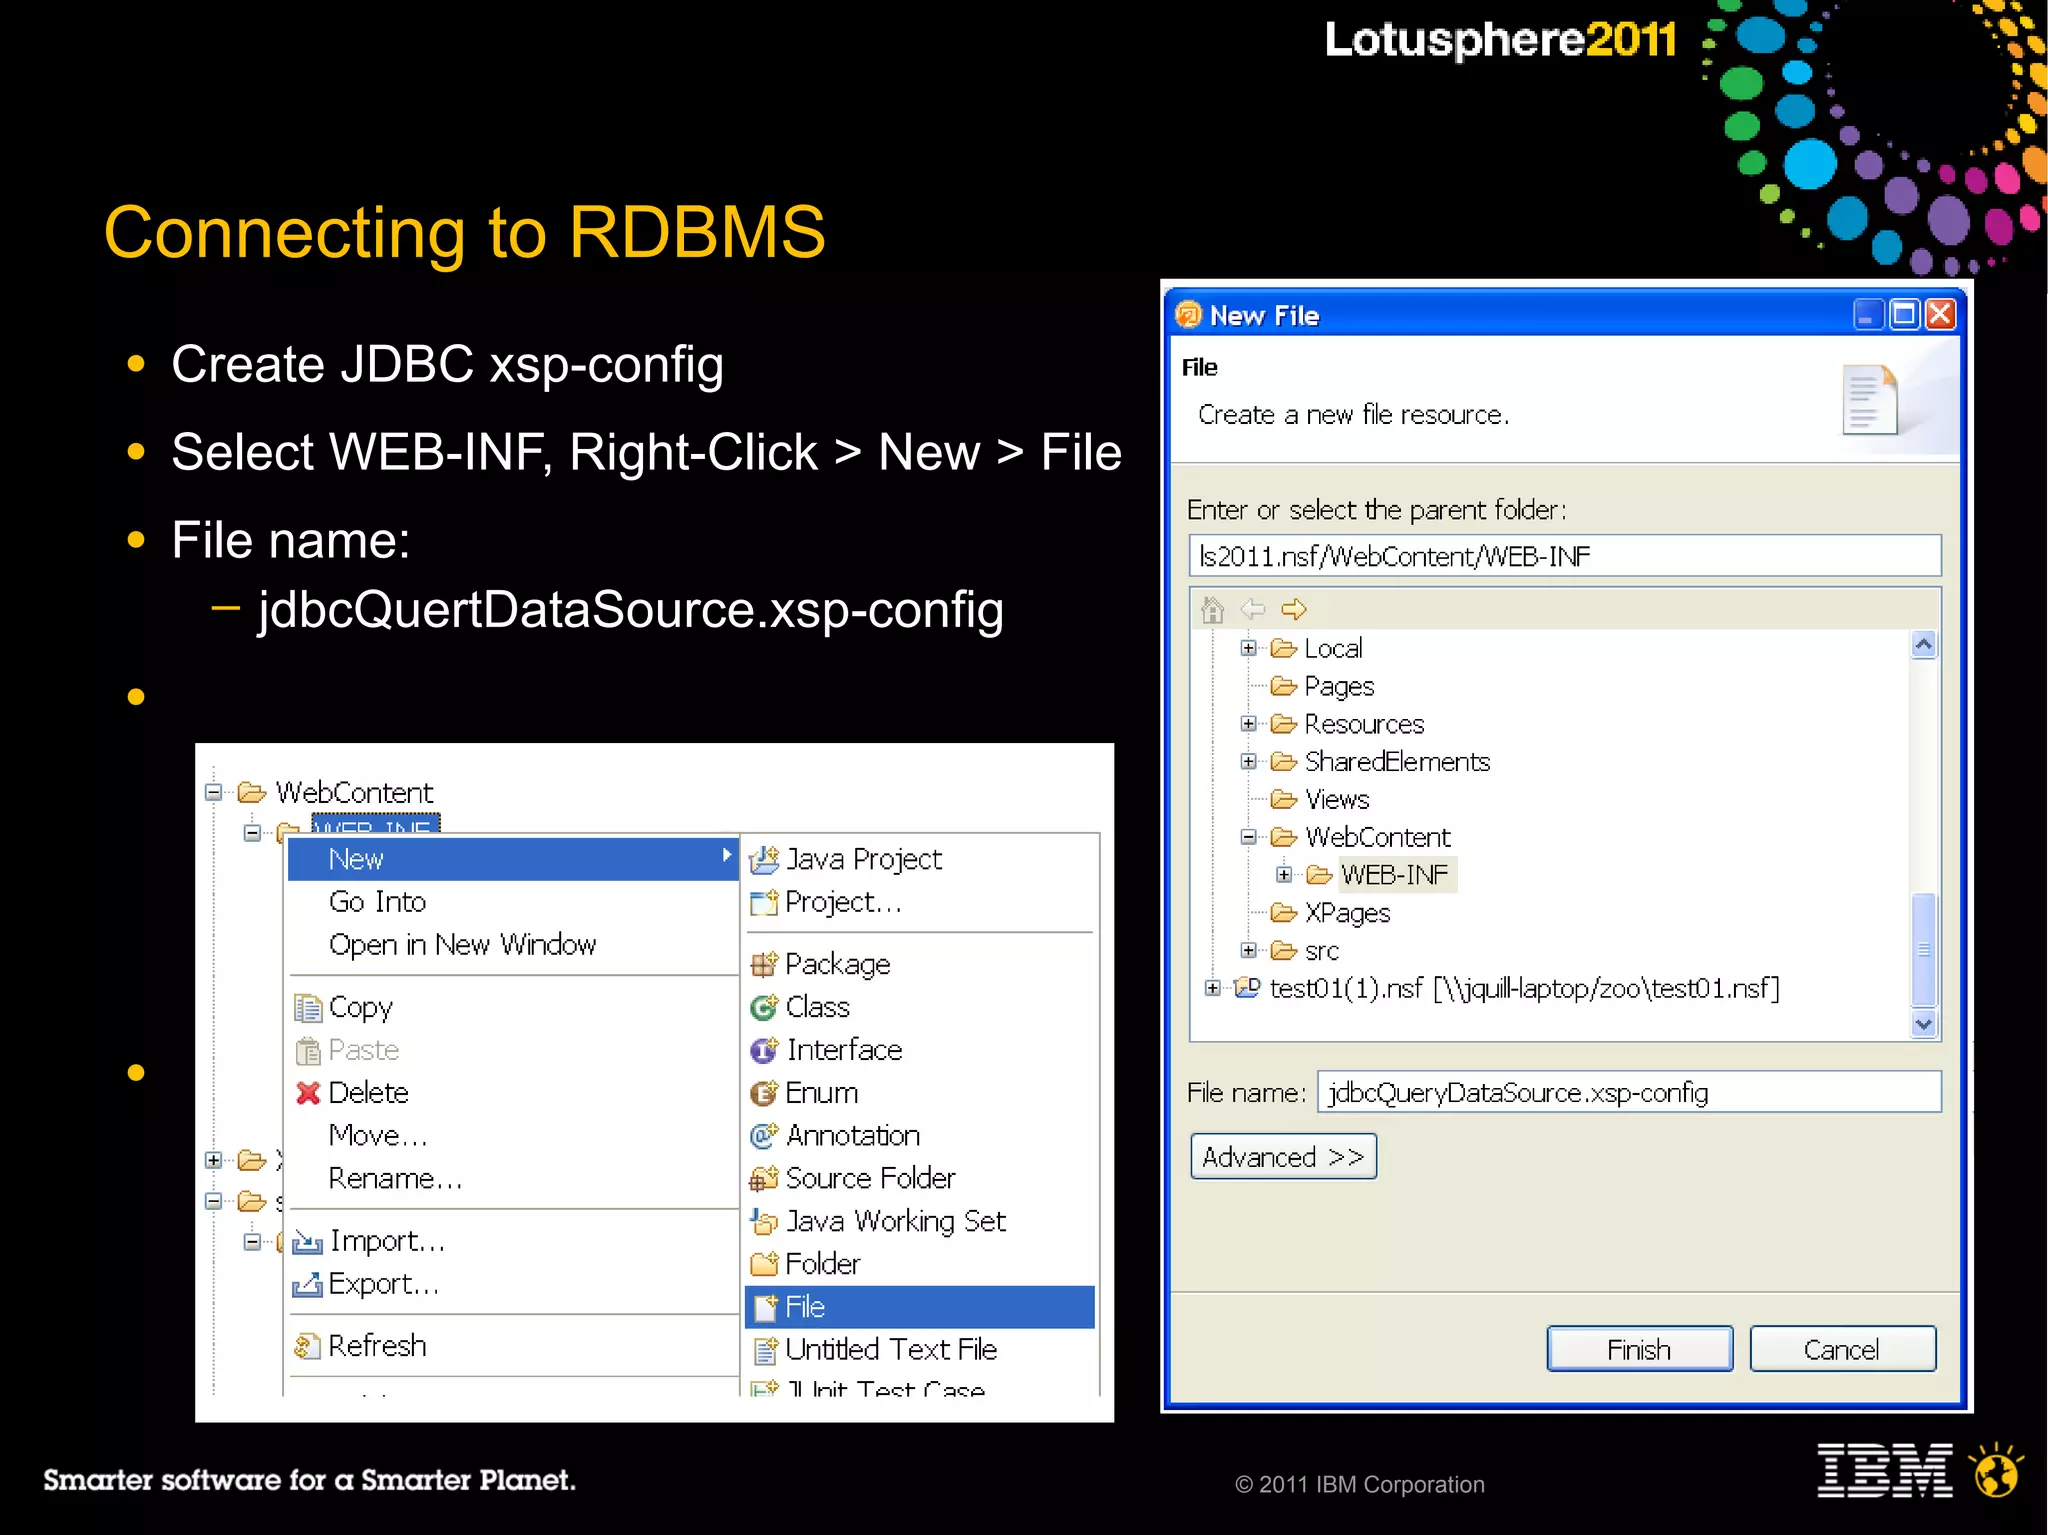Click into the File name field
This screenshot has height=1535, width=2048.
click(x=1629, y=1093)
